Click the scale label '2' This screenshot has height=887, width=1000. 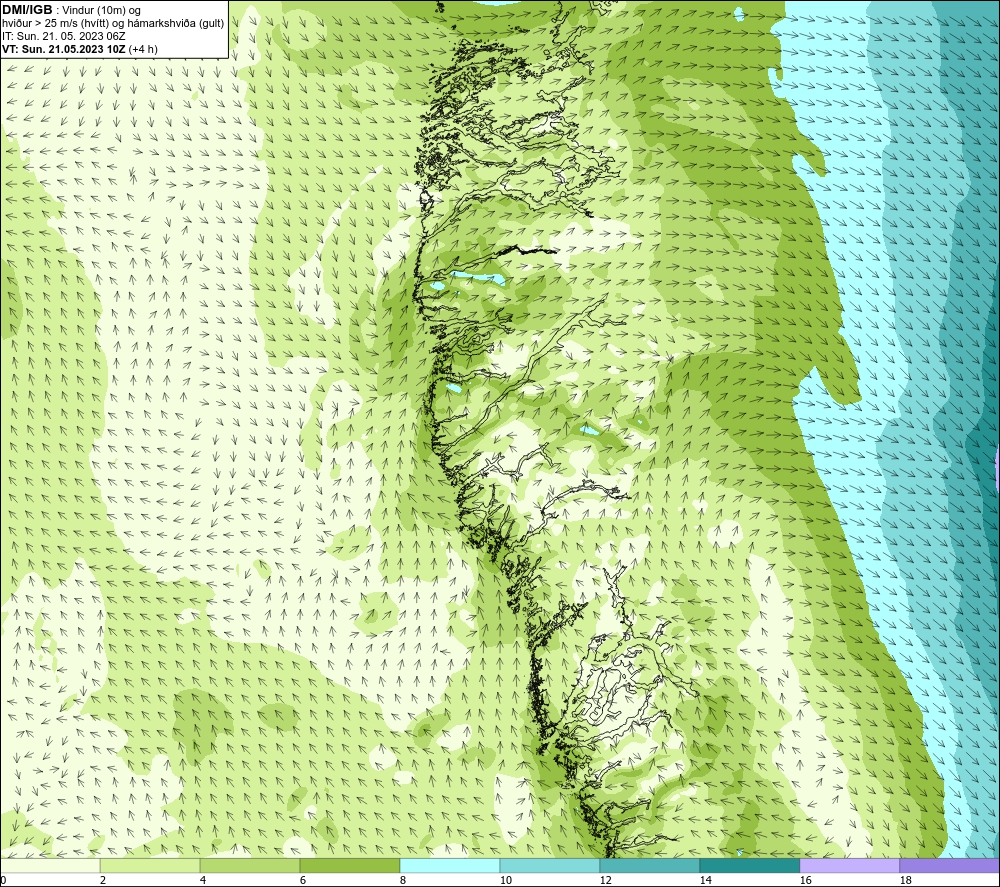pos(103,881)
